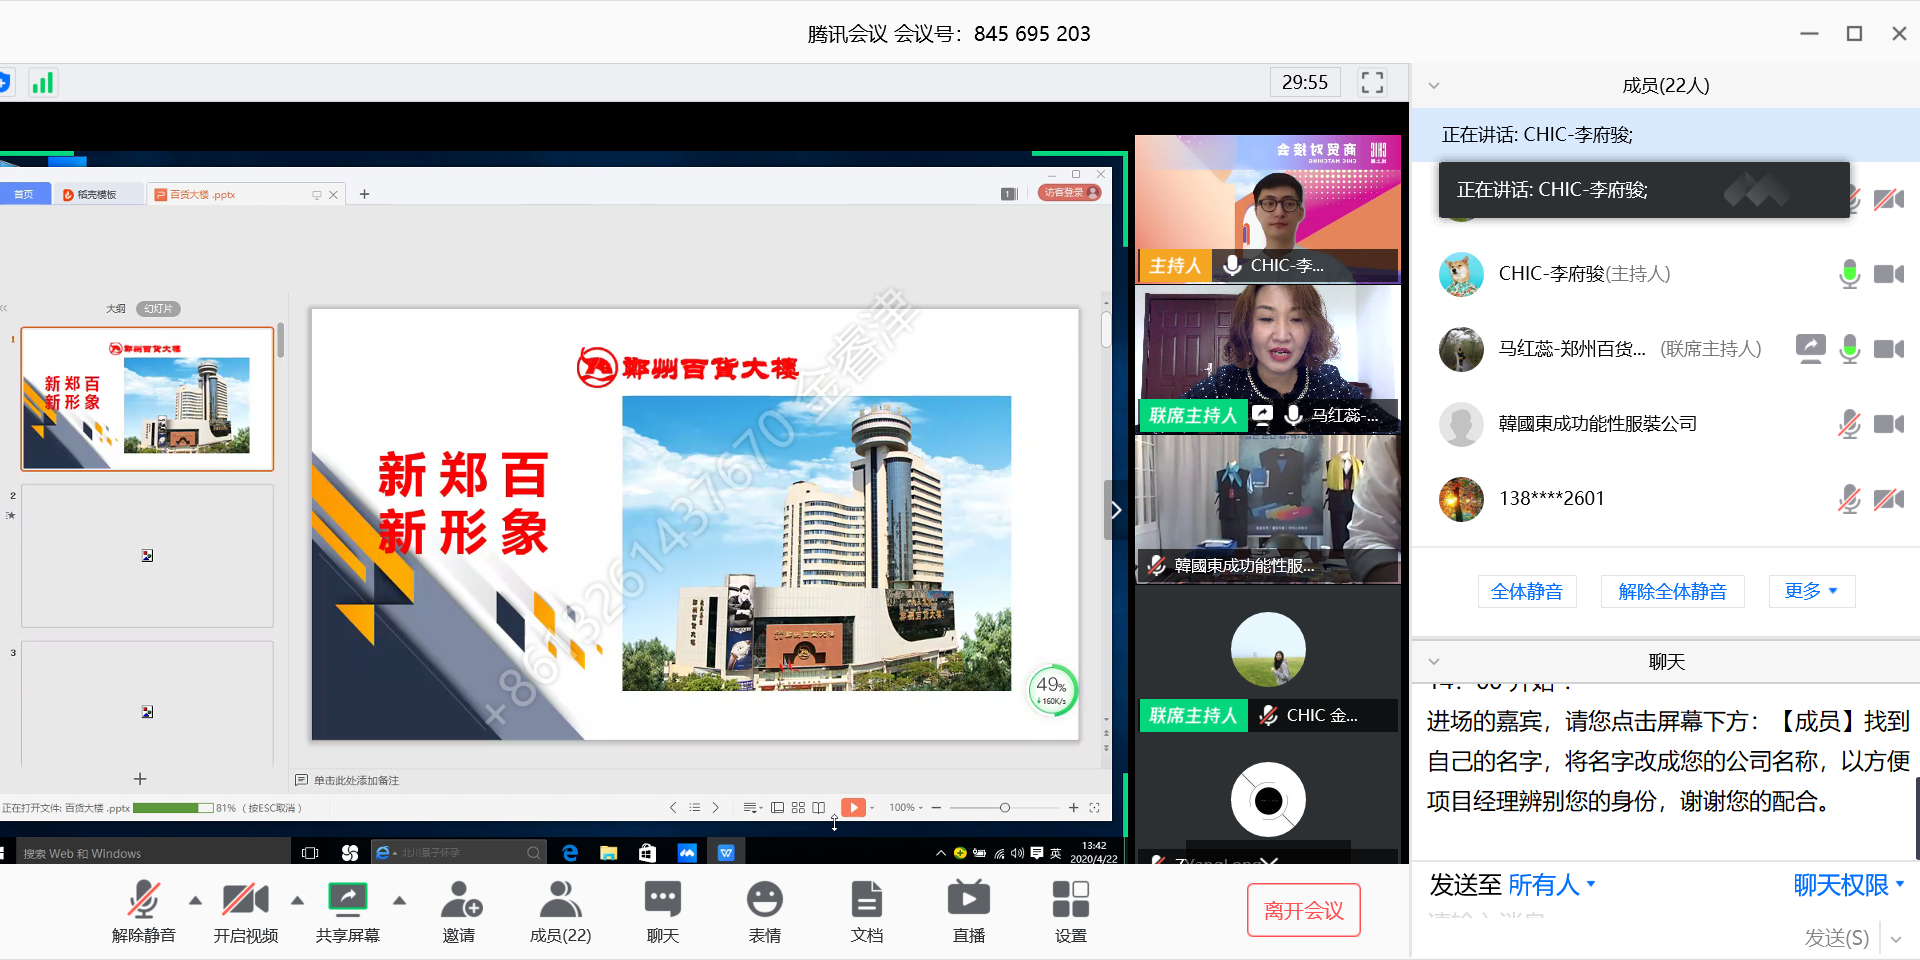Viewport: 1920px width, 960px height.
Task: Click the red 离开会议 leave meeting button
Action: pyautogui.click(x=1304, y=910)
